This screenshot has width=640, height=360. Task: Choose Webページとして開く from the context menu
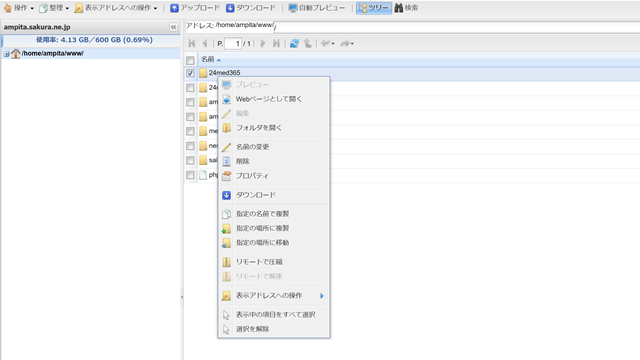coord(274,99)
